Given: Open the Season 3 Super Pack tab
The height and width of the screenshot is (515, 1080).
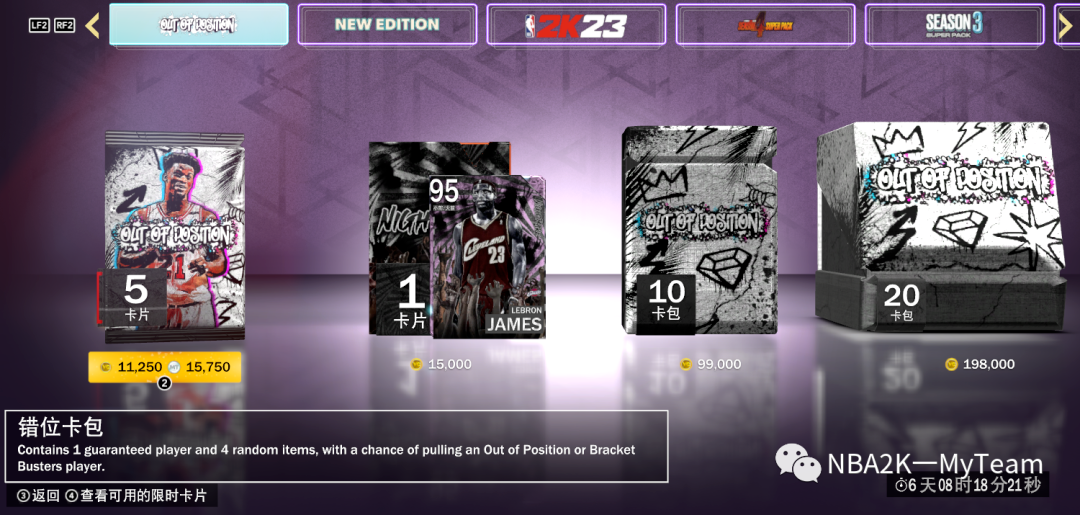Looking at the screenshot, I should point(954,25).
